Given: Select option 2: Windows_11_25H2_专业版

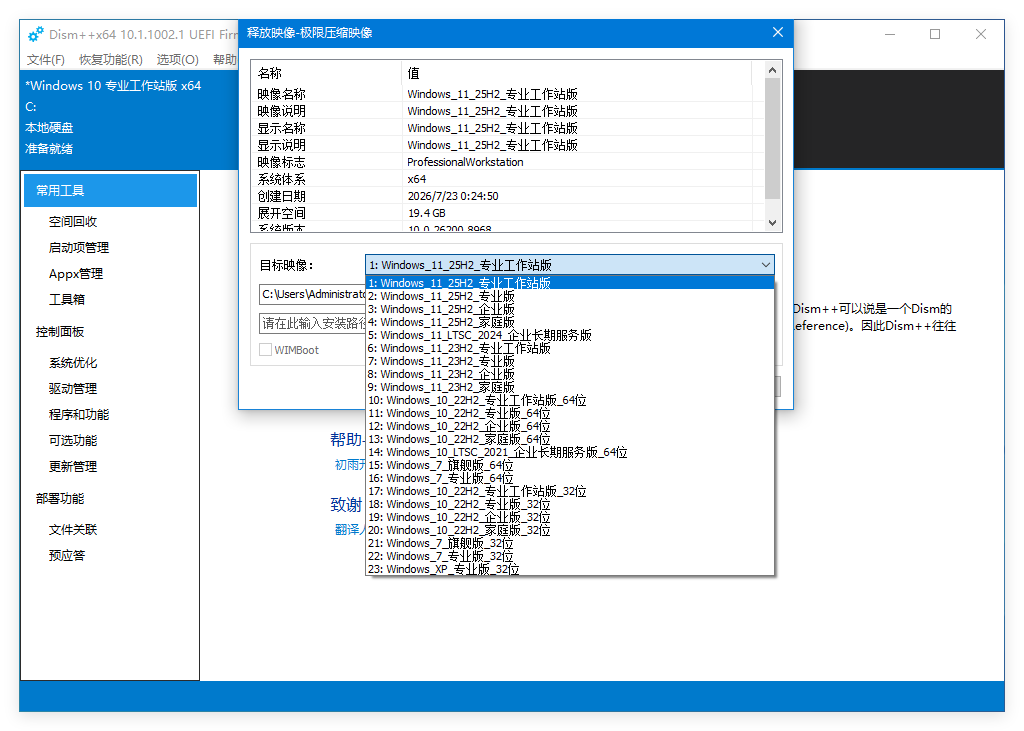Looking at the screenshot, I should pyautogui.click(x=570, y=296).
